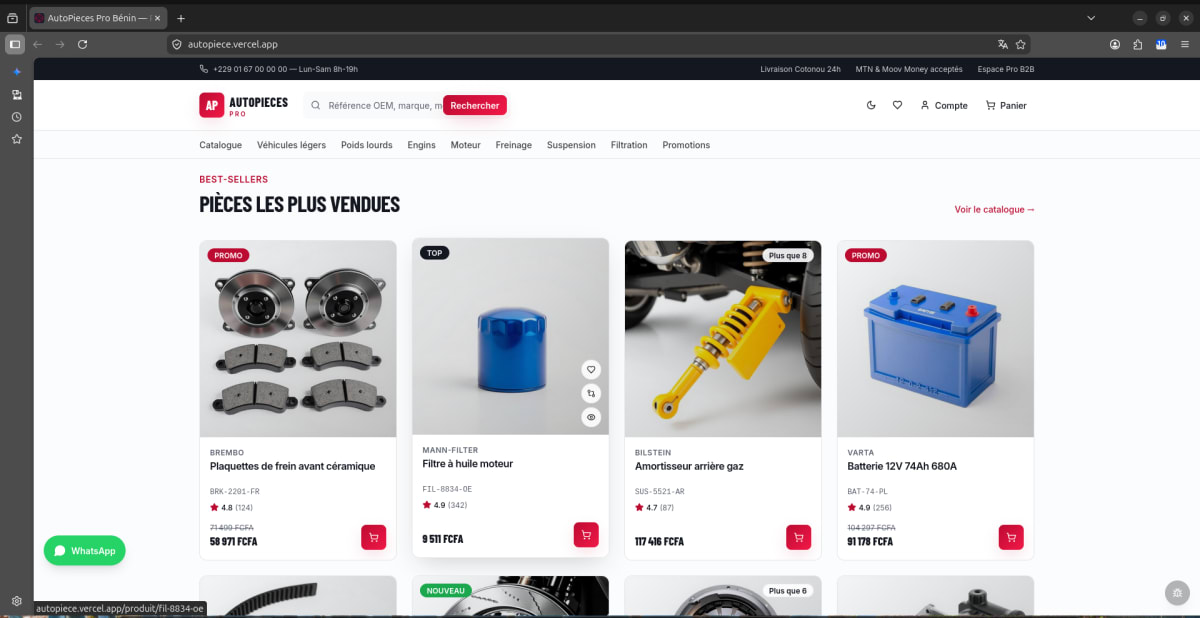The height and width of the screenshot is (618, 1200).
Task: Click the Espace Pro B2B link
Action: point(1006,69)
